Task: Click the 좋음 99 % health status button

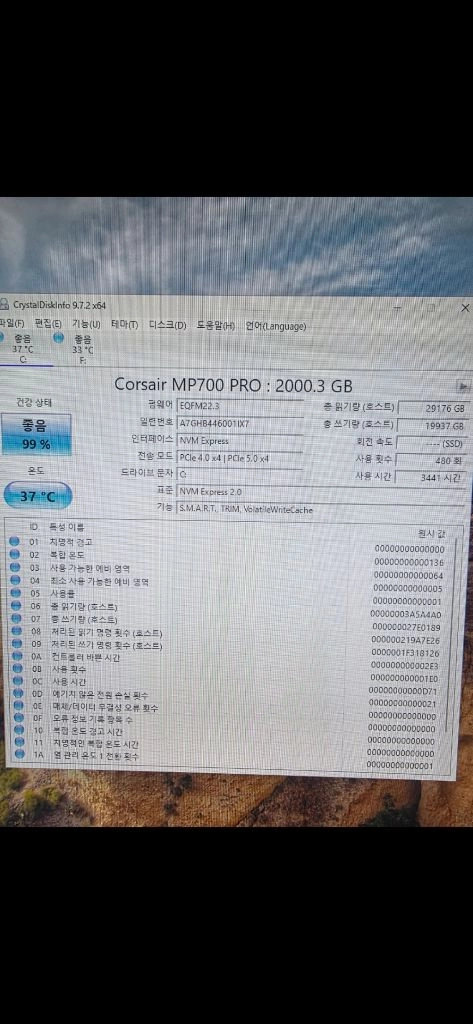Action: point(37,435)
